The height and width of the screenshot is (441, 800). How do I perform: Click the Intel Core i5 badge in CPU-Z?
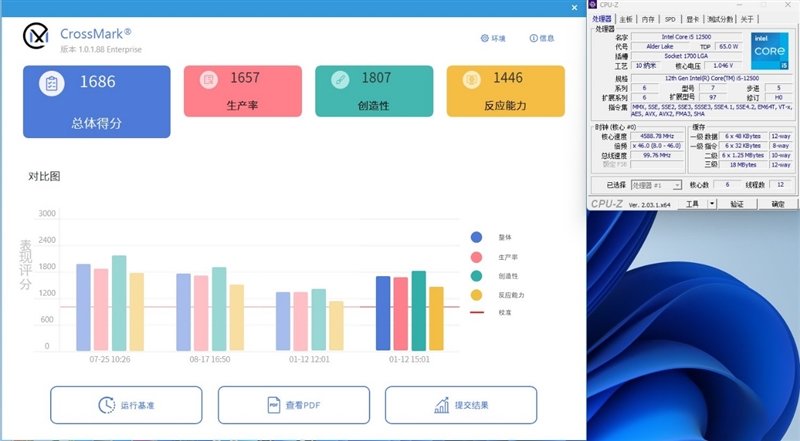tap(770, 51)
